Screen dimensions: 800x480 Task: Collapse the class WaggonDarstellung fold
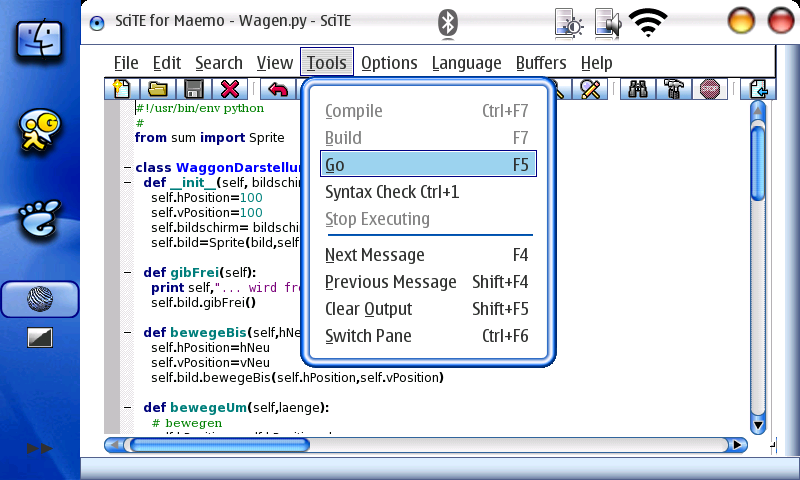pos(128,167)
